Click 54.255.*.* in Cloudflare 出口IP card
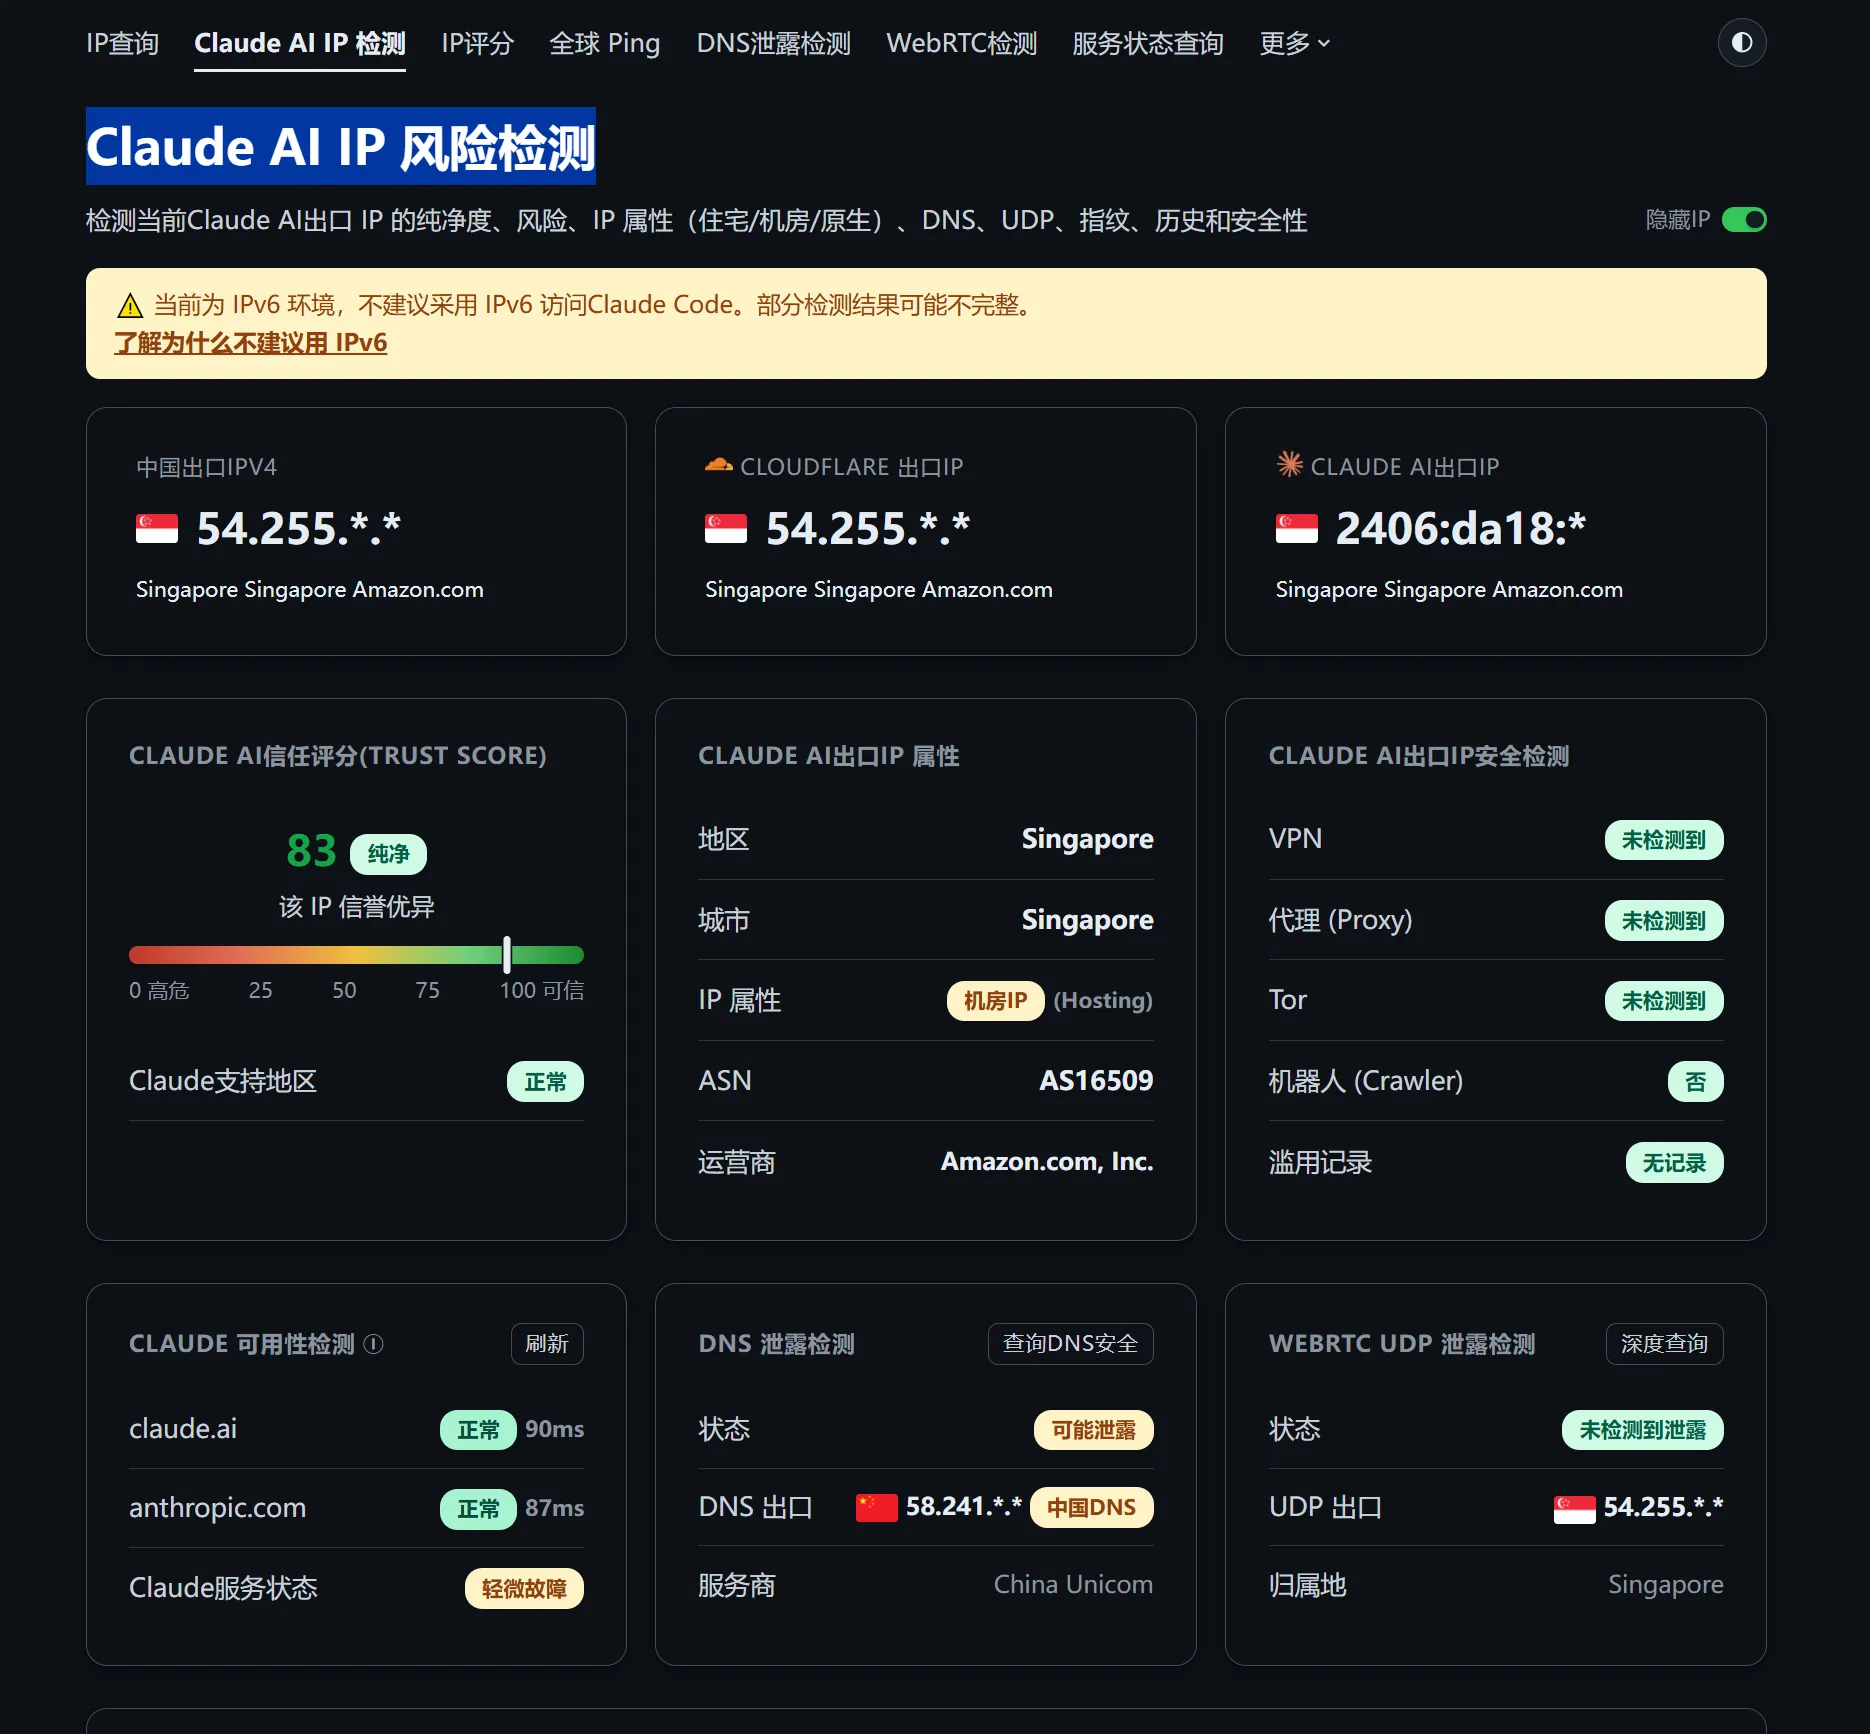The width and height of the screenshot is (1870, 1734). (868, 529)
